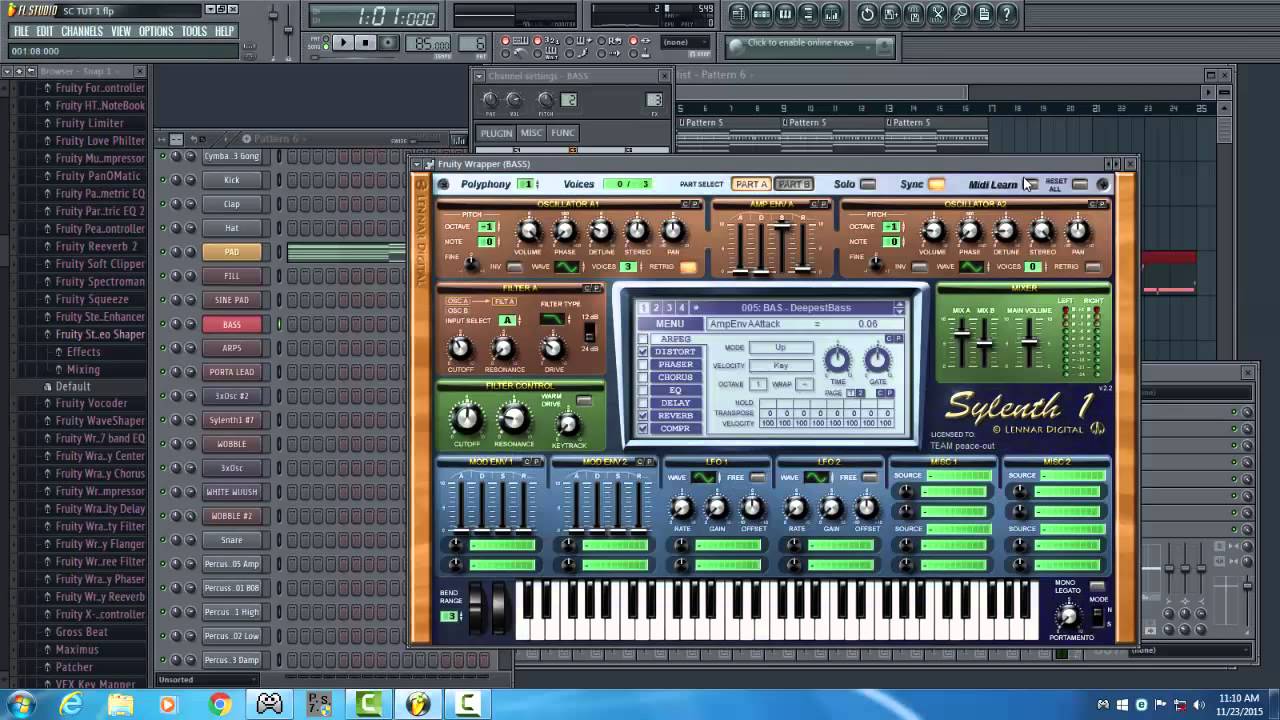The image size is (1280, 720).
Task: Click the Sylenth1 MENU button
Action: 670,324
